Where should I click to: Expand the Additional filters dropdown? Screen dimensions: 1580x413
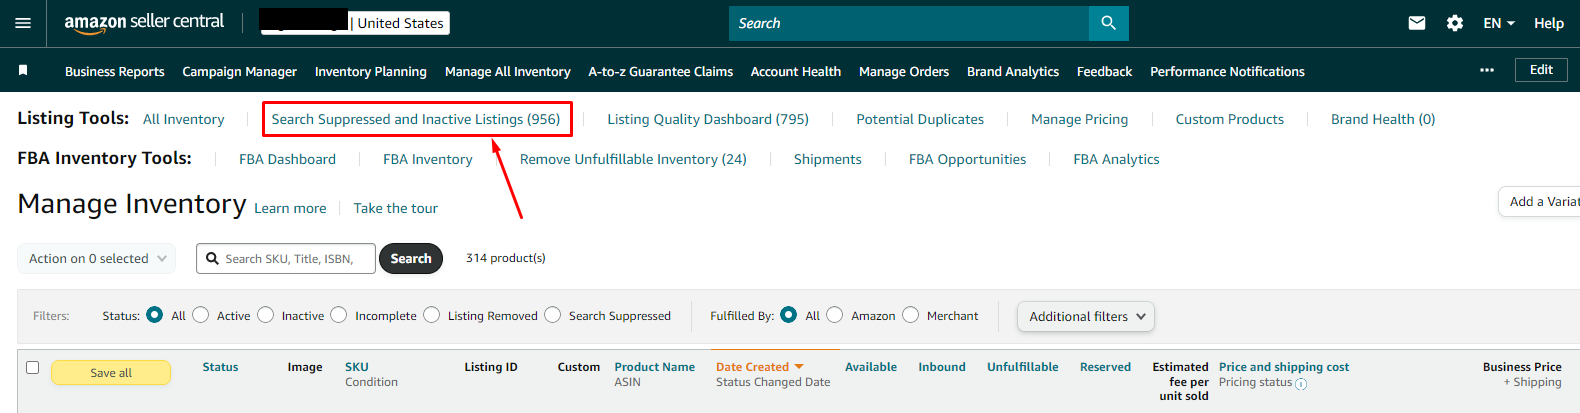pyautogui.click(x=1086, y=316)
